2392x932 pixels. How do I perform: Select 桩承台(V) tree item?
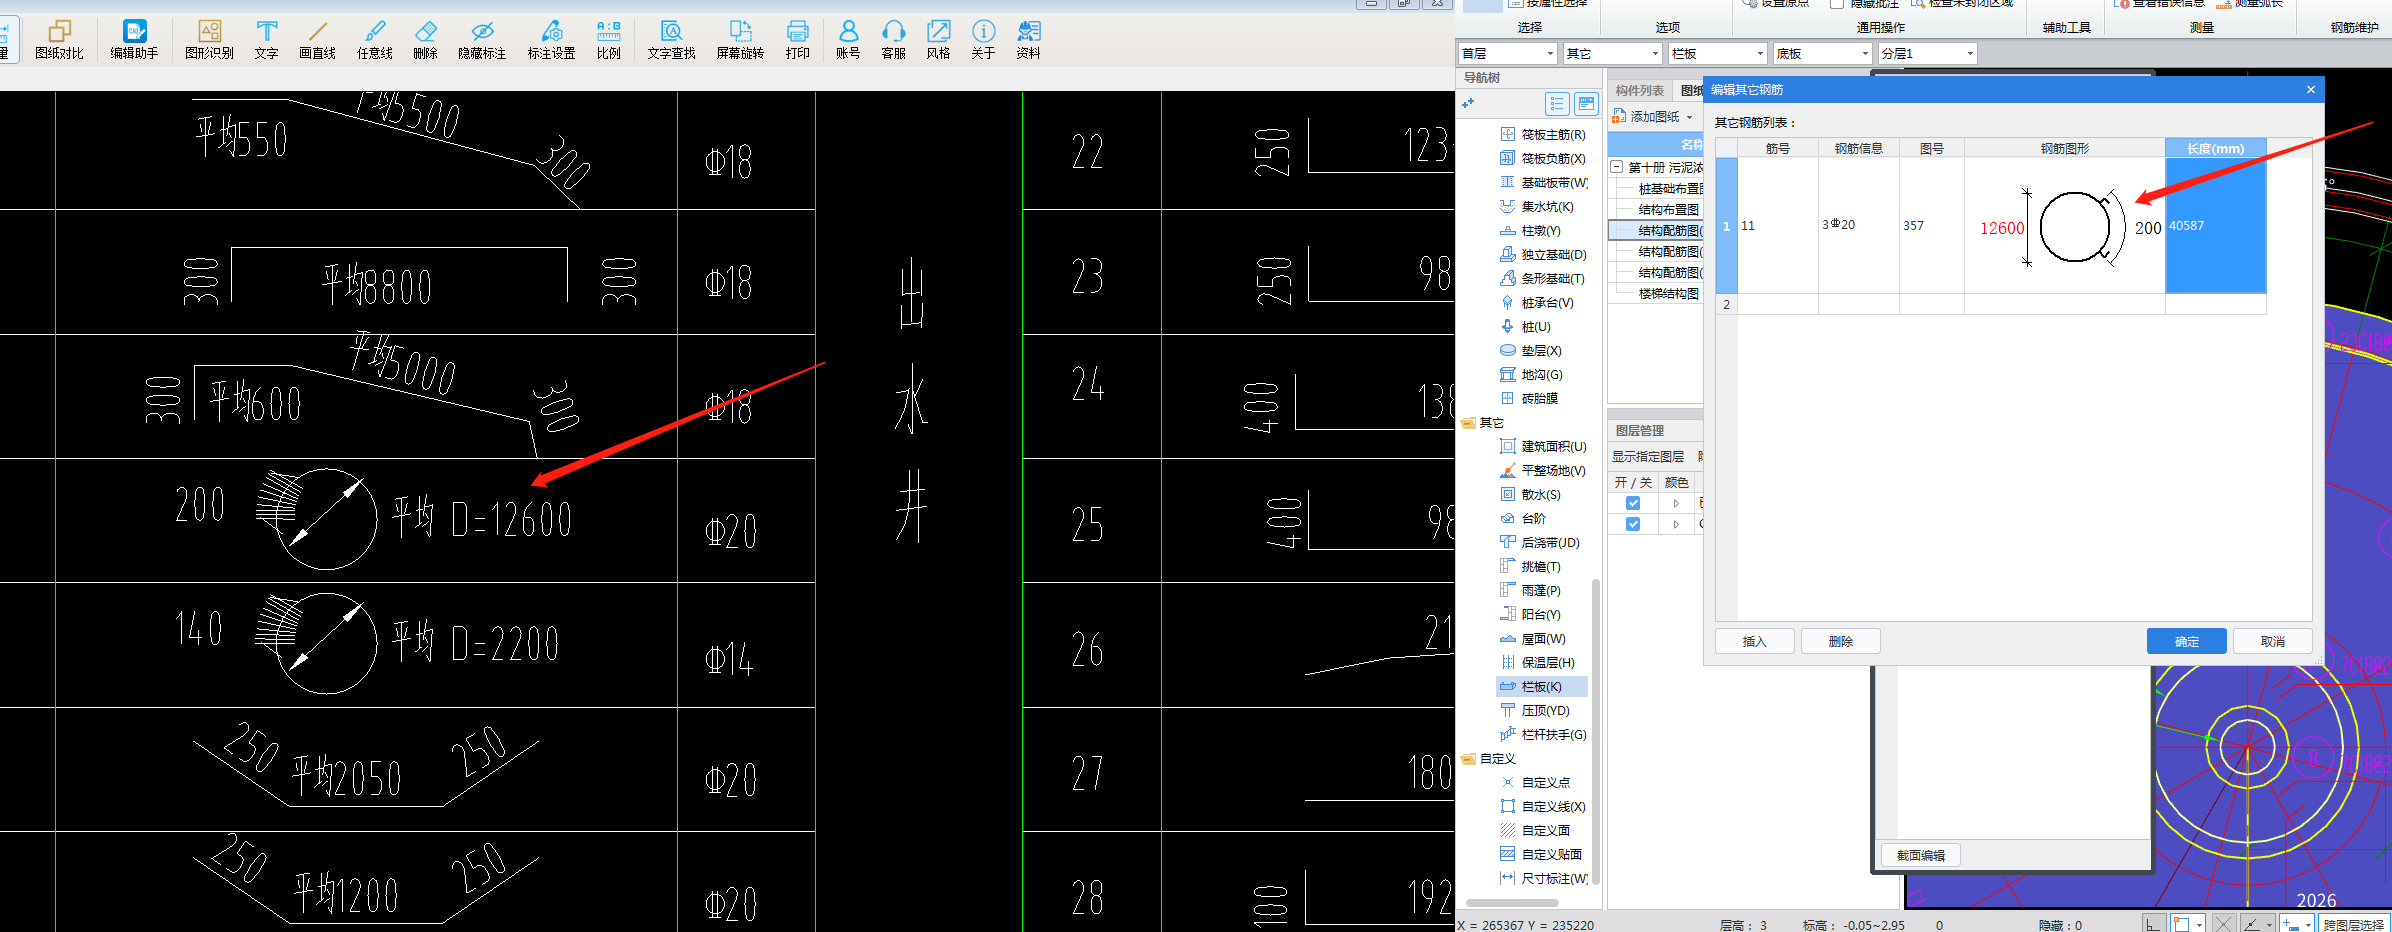pos(1538,303)
